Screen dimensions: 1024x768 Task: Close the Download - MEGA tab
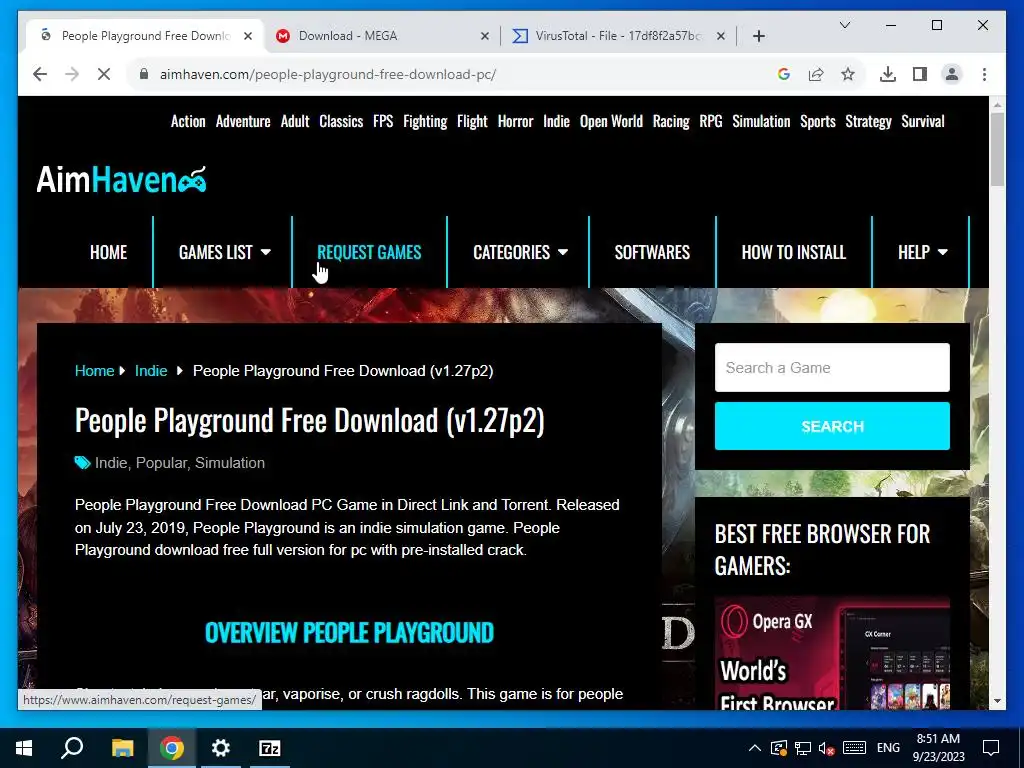tap(485, 36)
